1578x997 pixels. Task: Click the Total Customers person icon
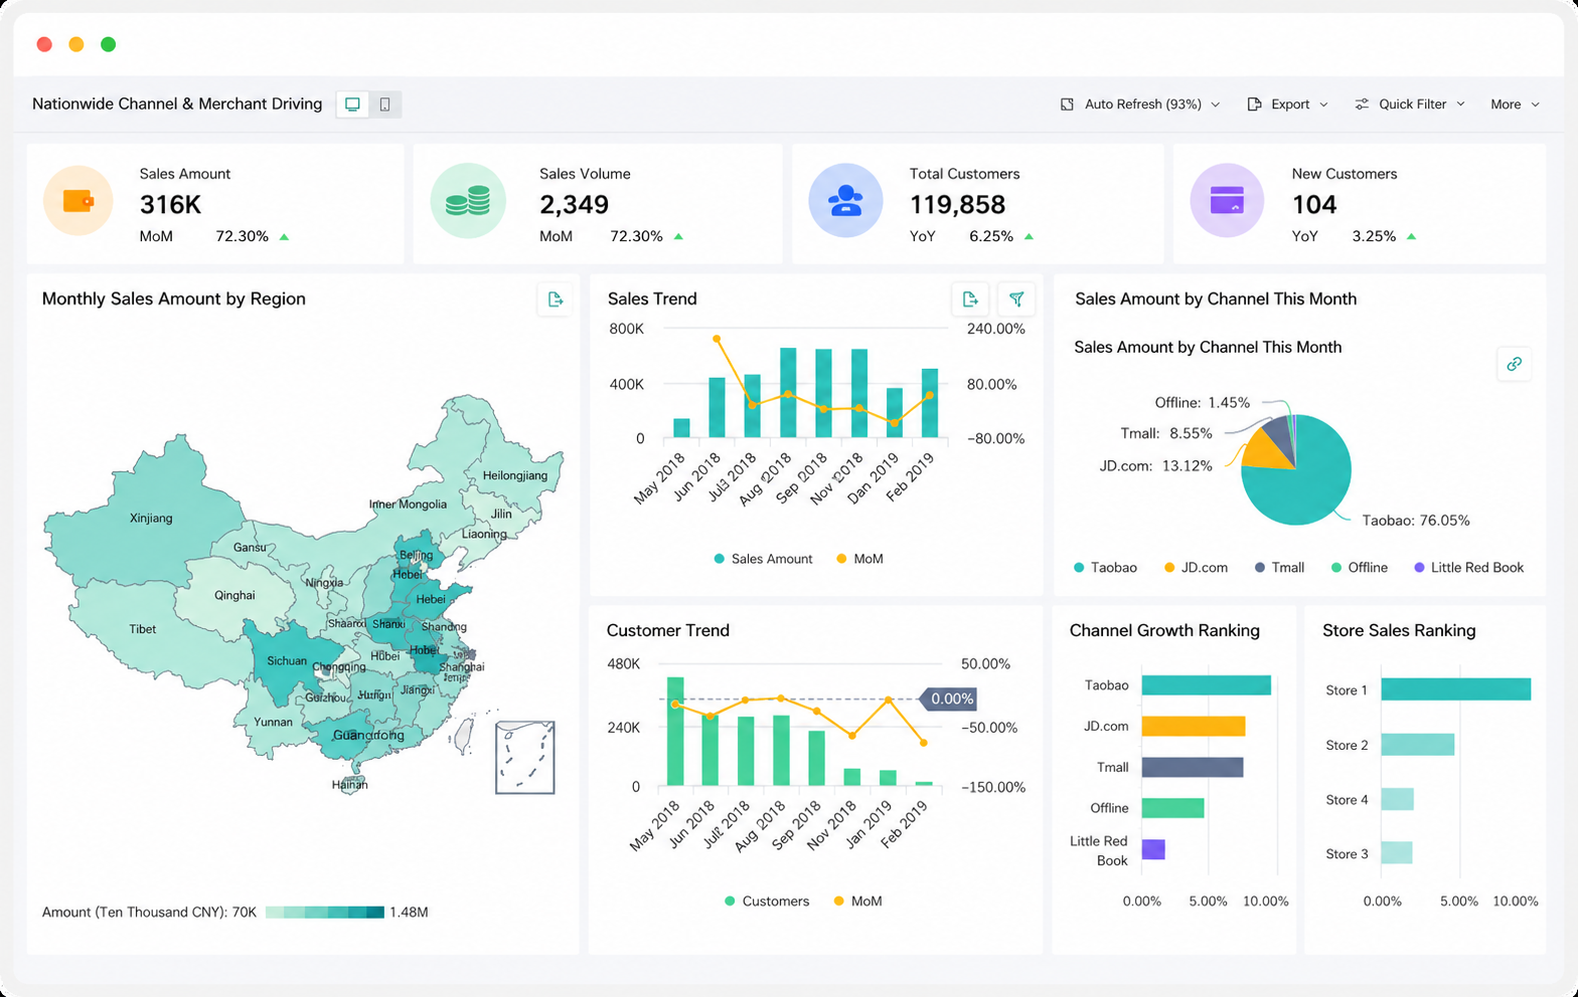(846, 201)
